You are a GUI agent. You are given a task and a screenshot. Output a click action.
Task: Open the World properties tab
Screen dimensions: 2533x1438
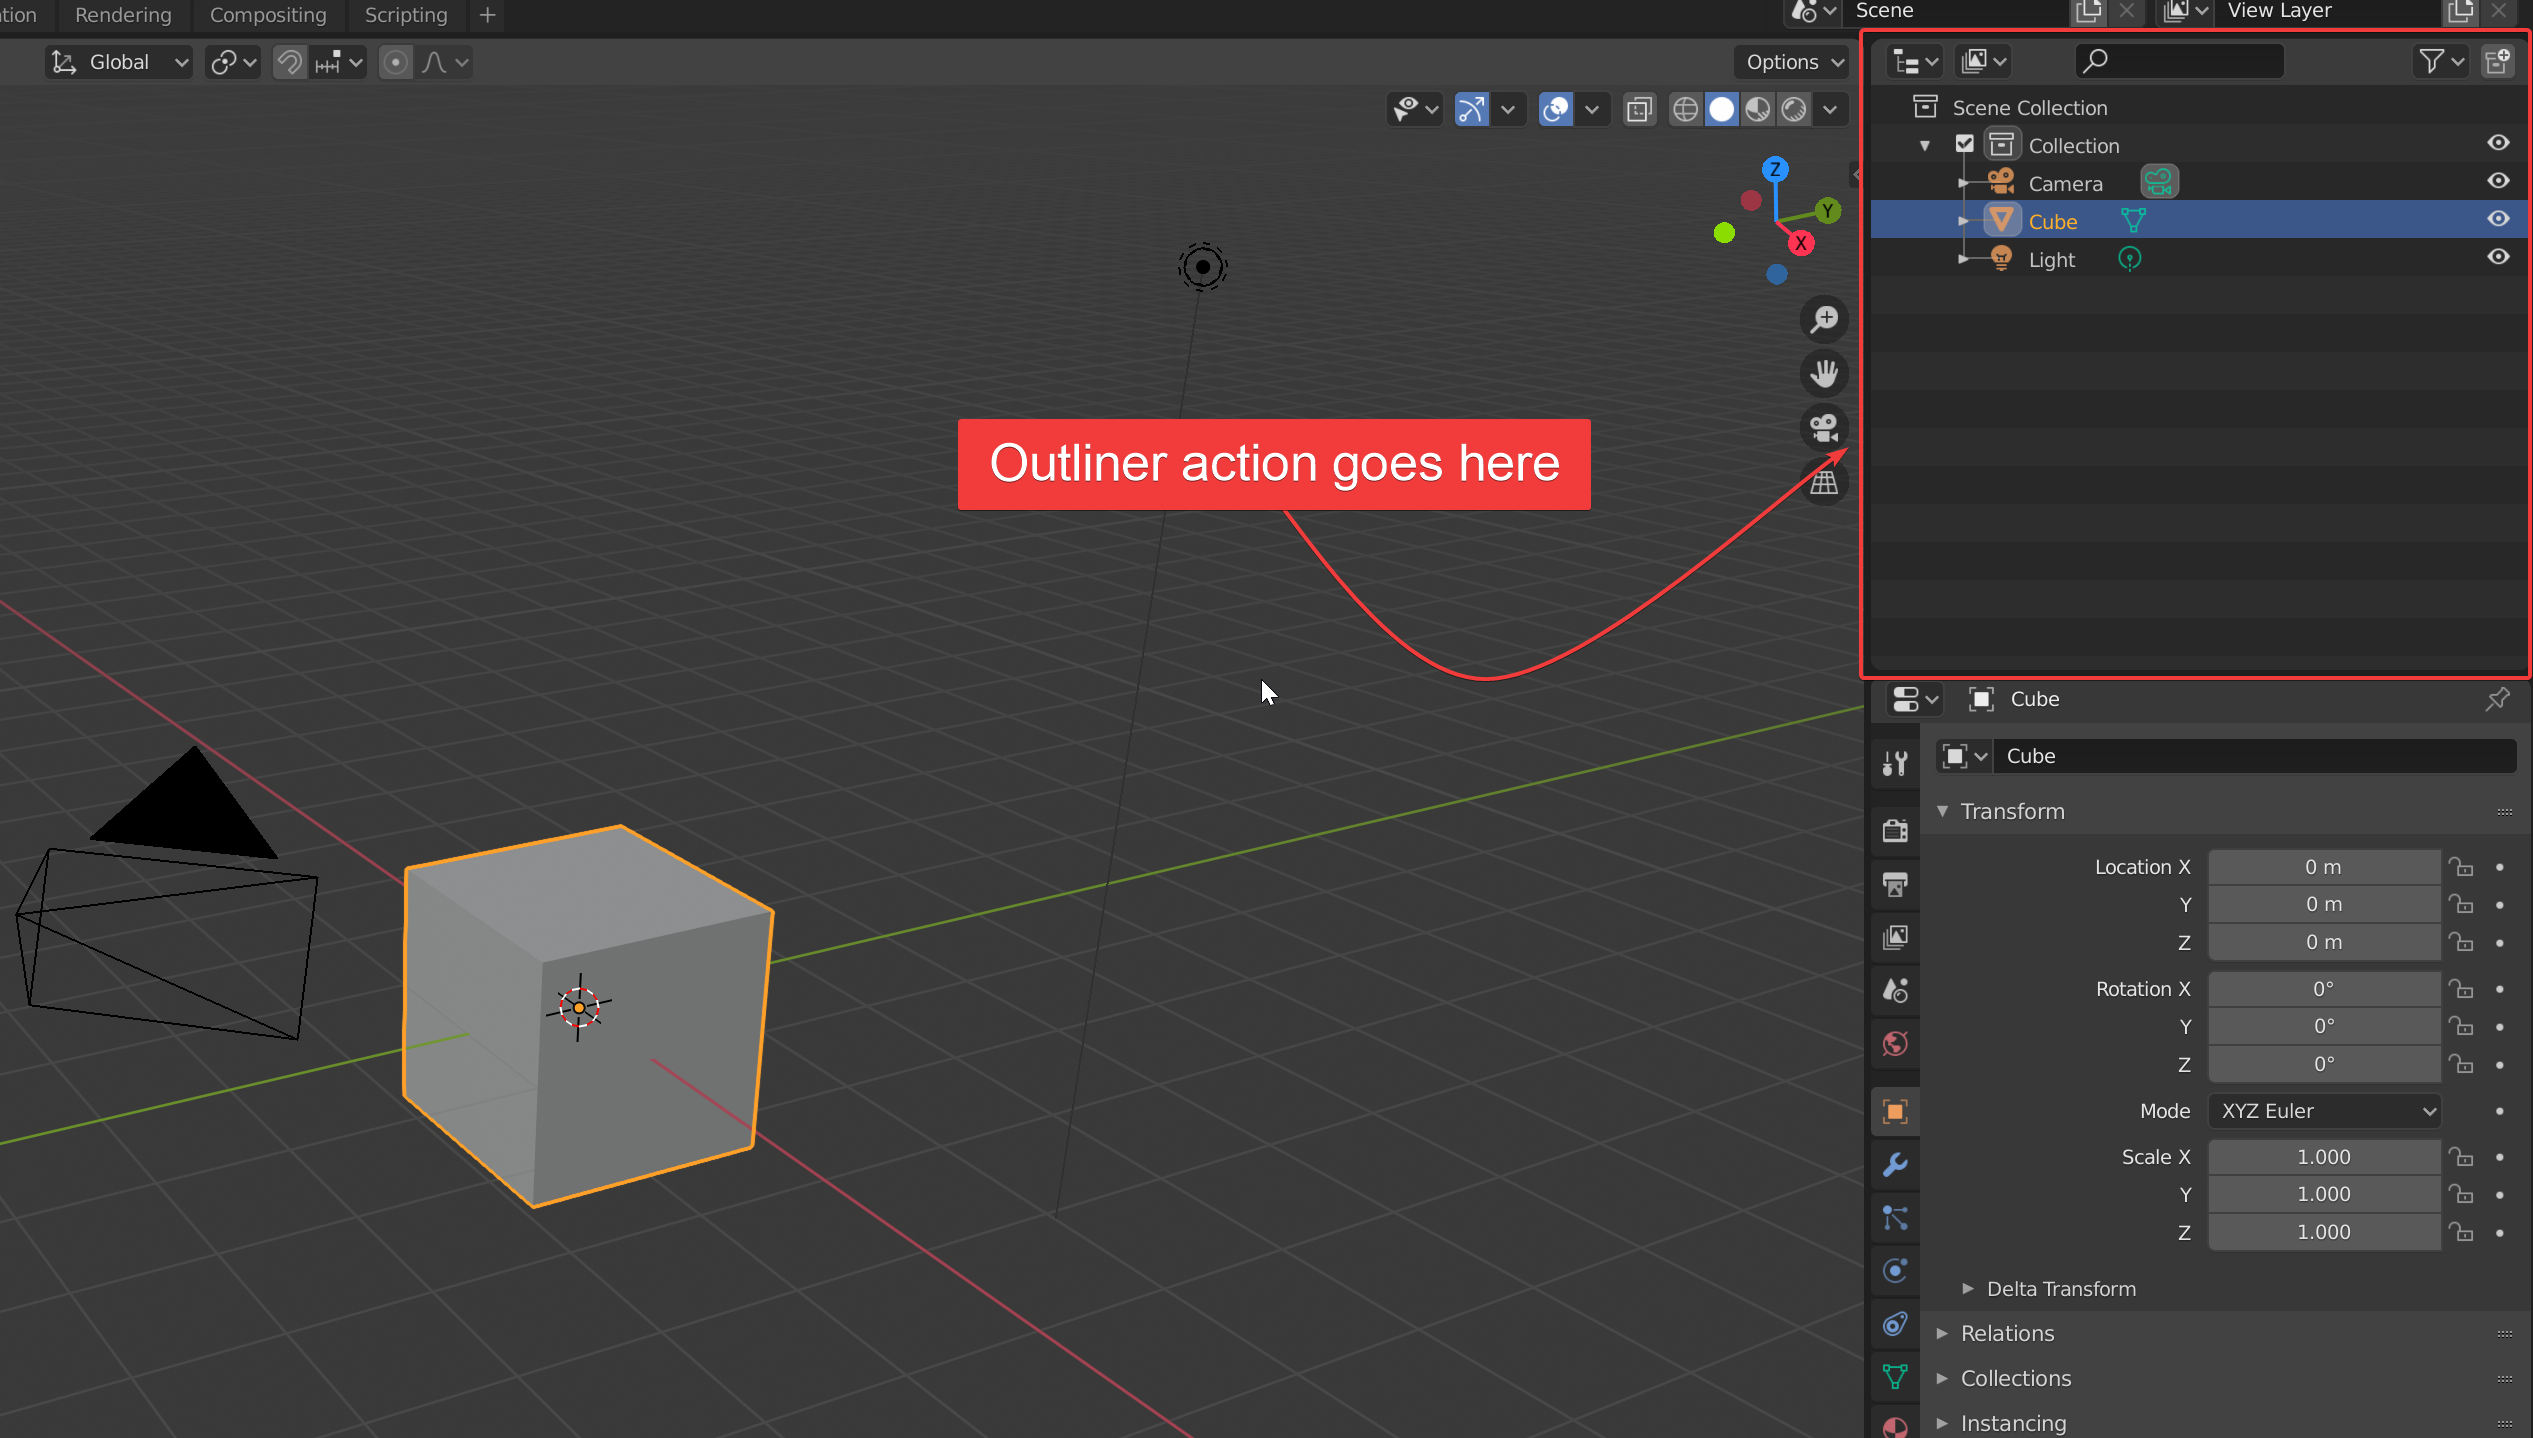pos(1895,1044)
